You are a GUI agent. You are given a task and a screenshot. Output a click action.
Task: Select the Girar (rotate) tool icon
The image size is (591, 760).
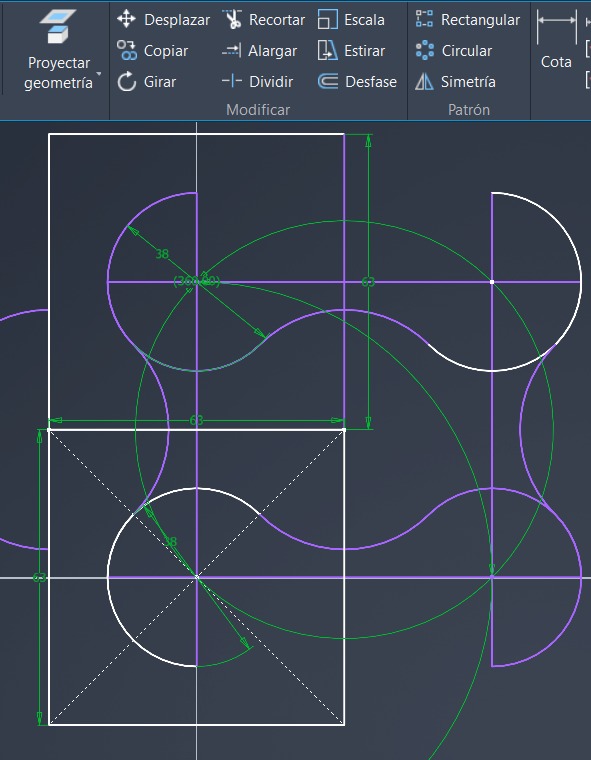click(x=127, y=81)
